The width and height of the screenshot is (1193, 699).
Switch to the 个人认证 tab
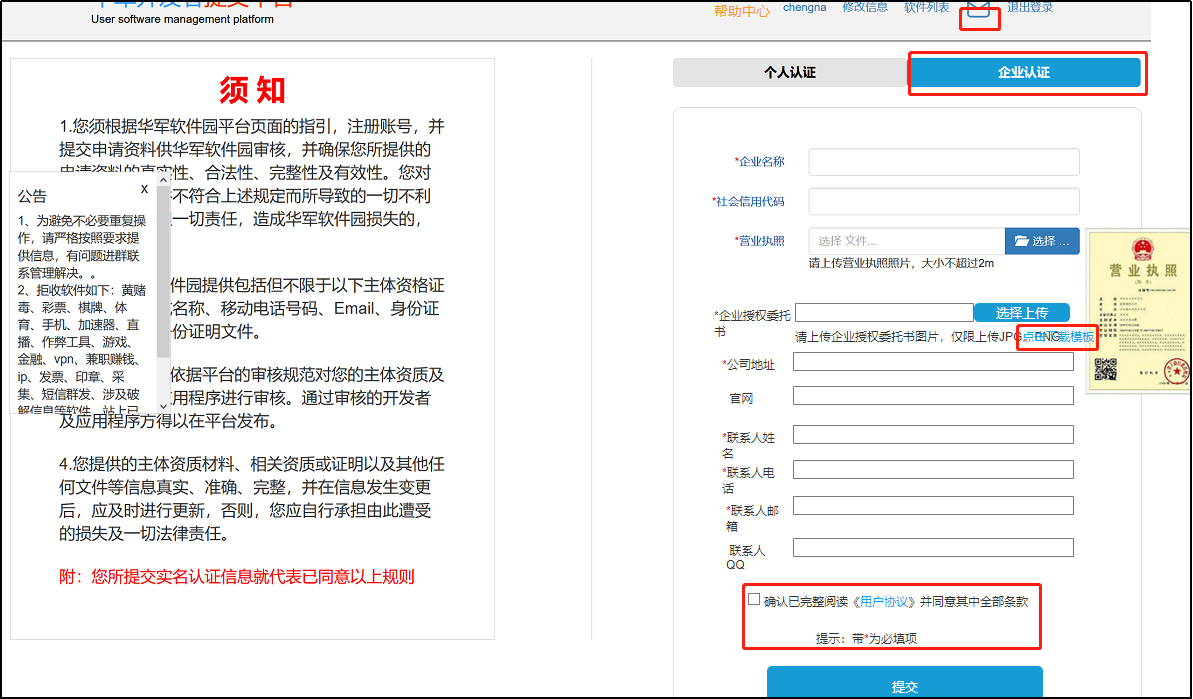click(789, 73)
